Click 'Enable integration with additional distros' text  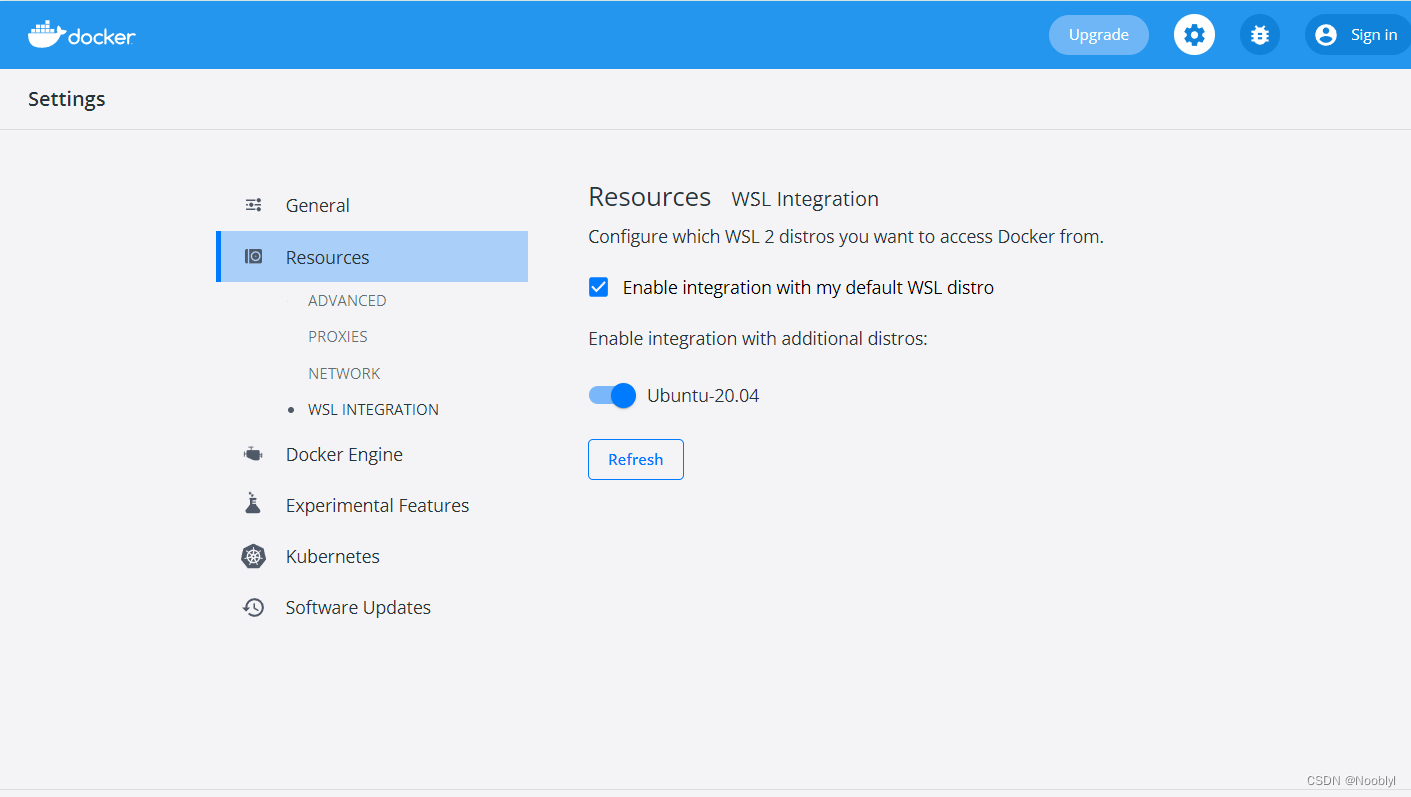[x=758, y=338]
